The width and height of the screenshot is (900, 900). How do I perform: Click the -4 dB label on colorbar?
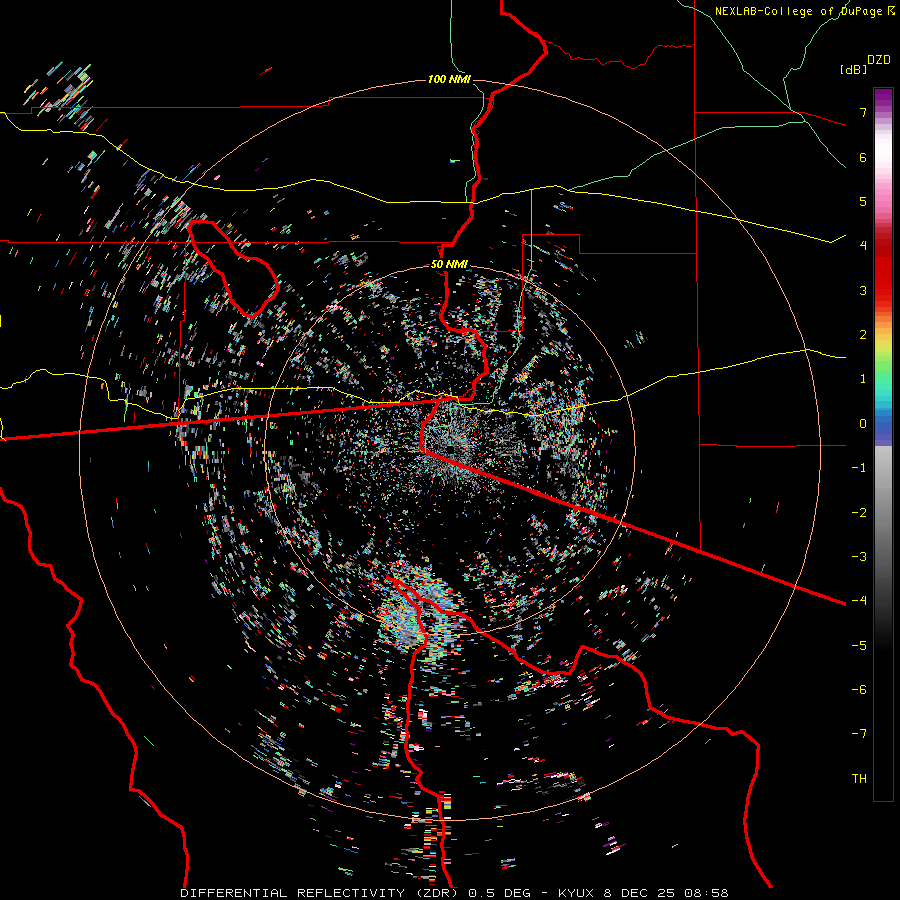coord(859,601)
